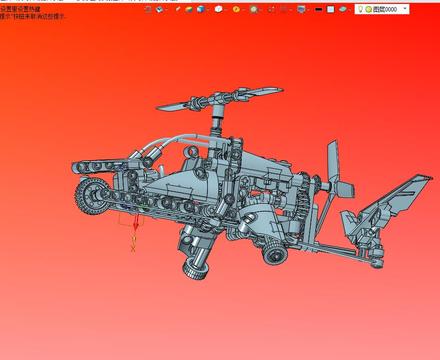Click the view orientation cube icon
Screen dimensions: 440x360
[159, 9]
